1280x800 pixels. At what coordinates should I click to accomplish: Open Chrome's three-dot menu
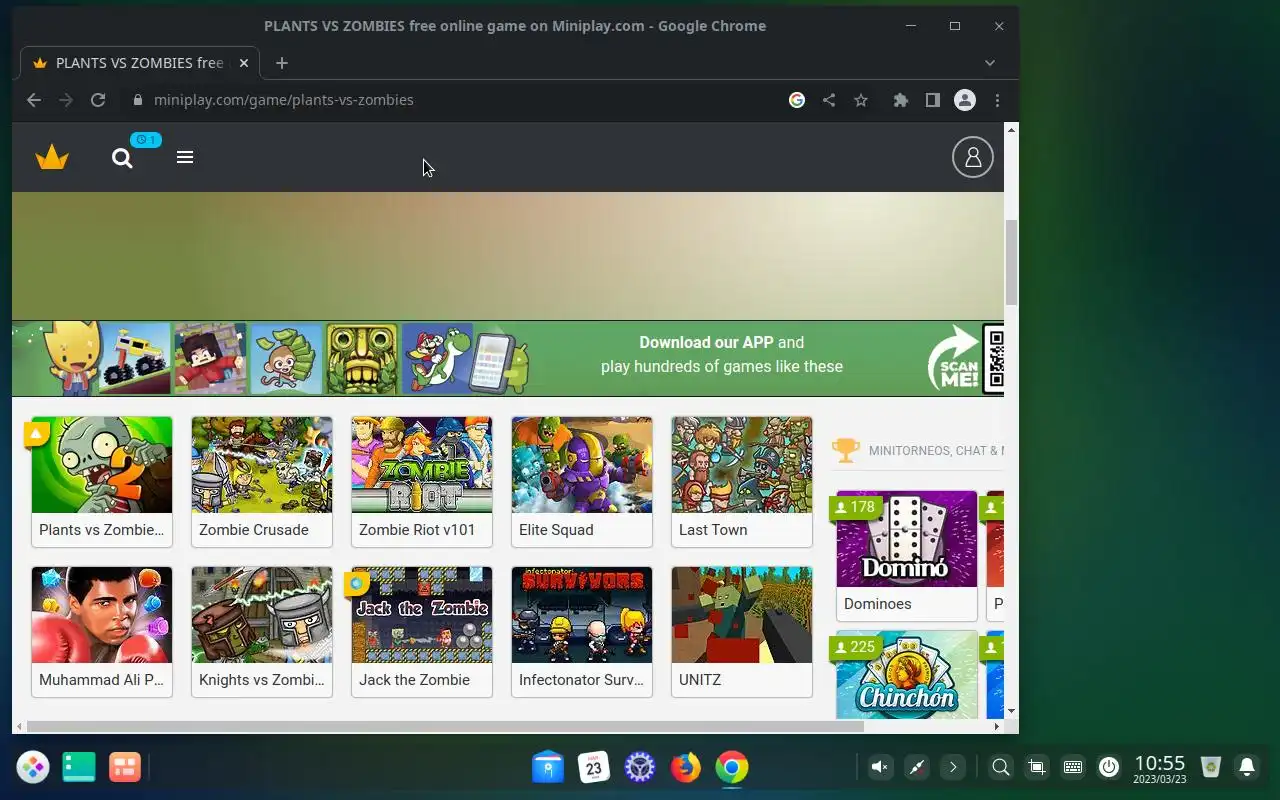[x=997, y=100]
